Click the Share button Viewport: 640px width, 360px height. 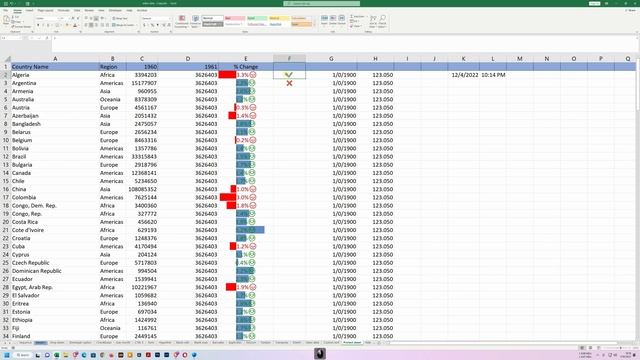click(x=630, y=10)
